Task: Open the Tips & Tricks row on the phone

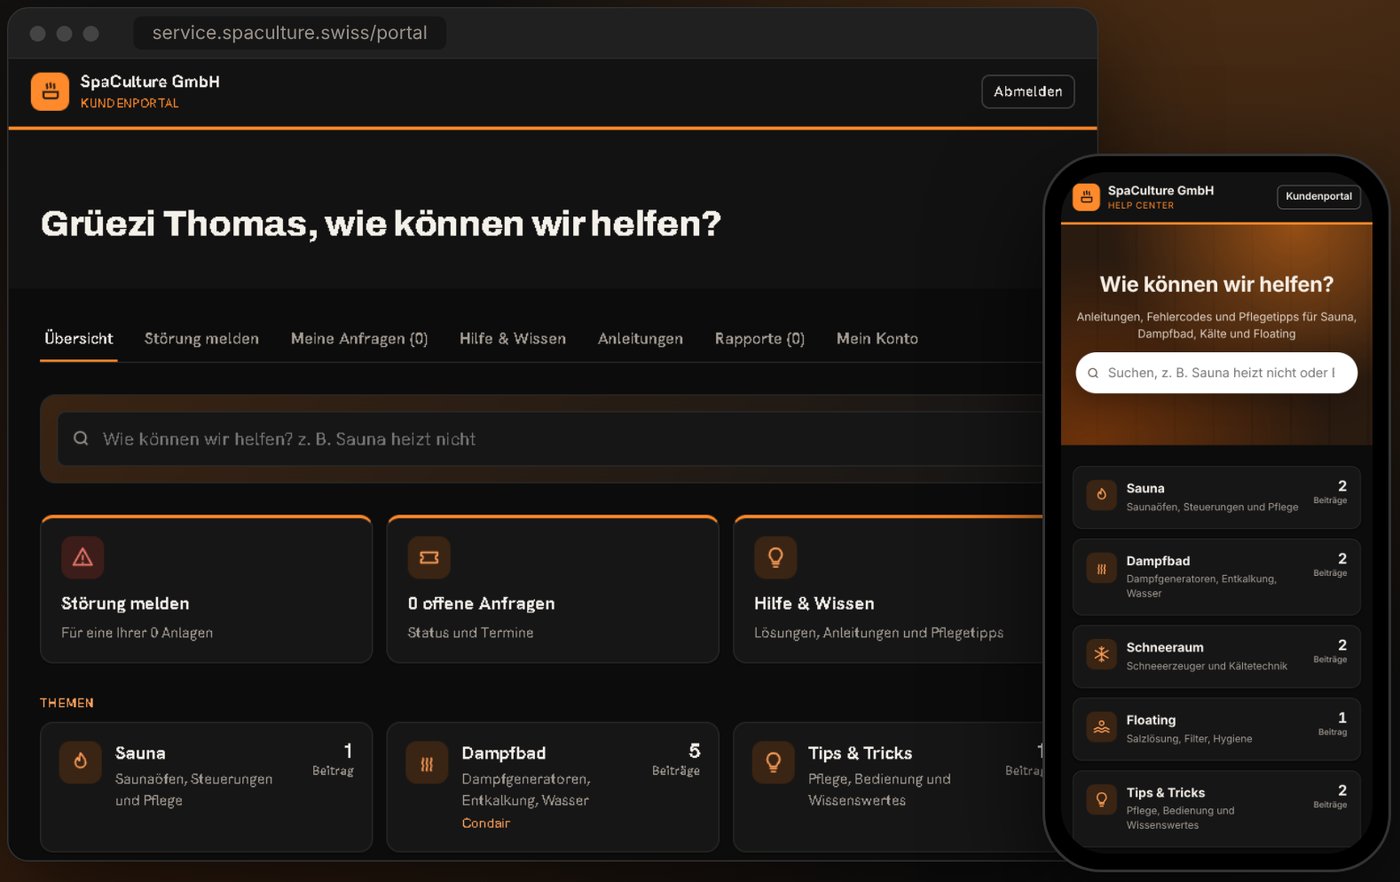Action: (x=1216, y=808)
